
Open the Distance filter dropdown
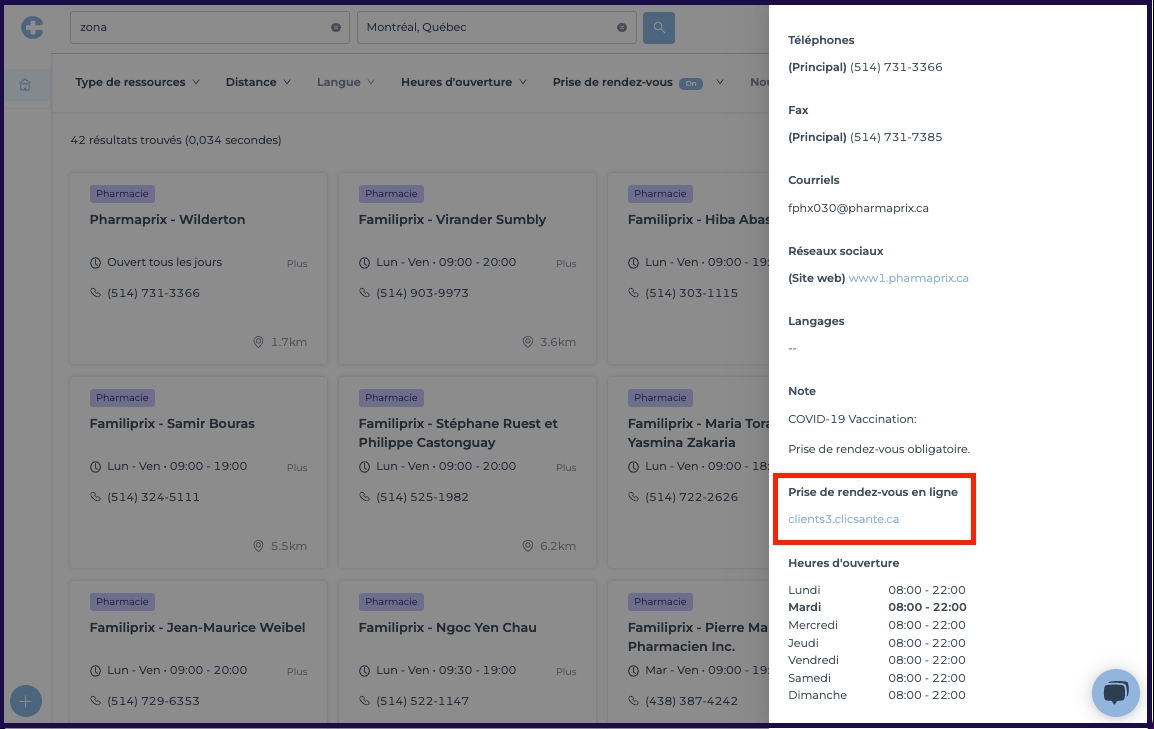pyautogui.click(x=258, y=82)
